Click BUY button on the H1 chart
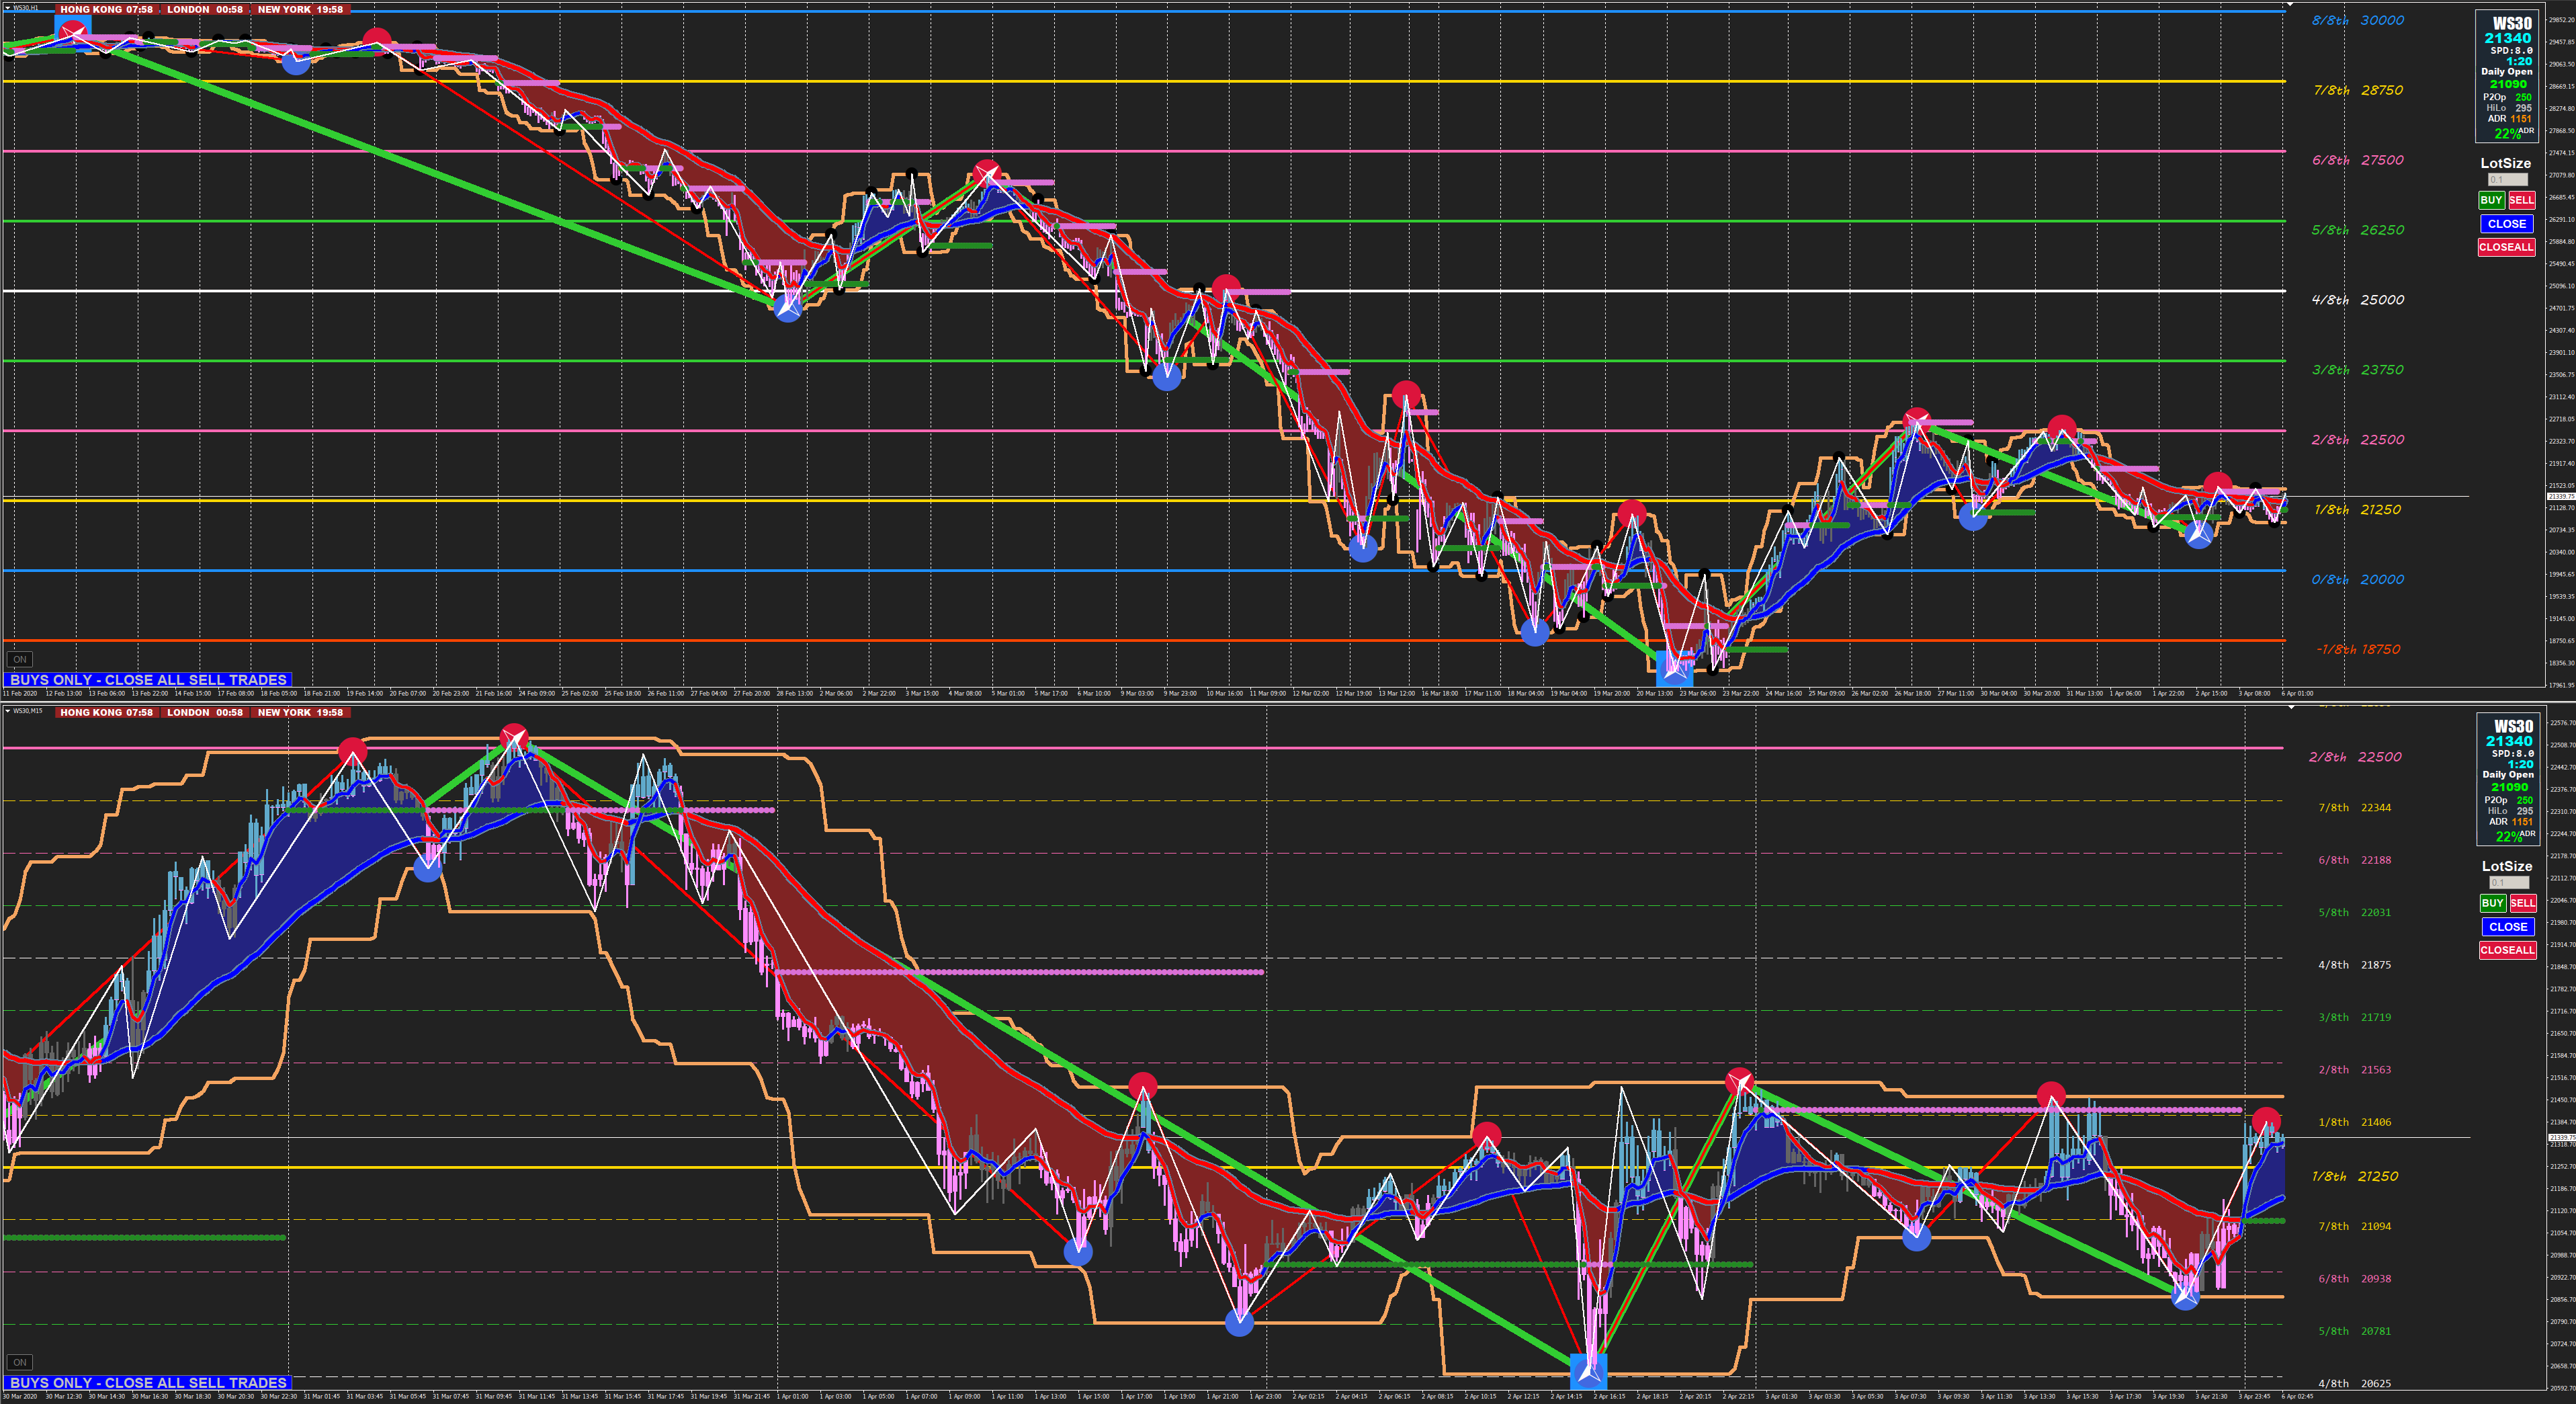This screenshot has height=1404, width=2576. [x=2491, y=200]
